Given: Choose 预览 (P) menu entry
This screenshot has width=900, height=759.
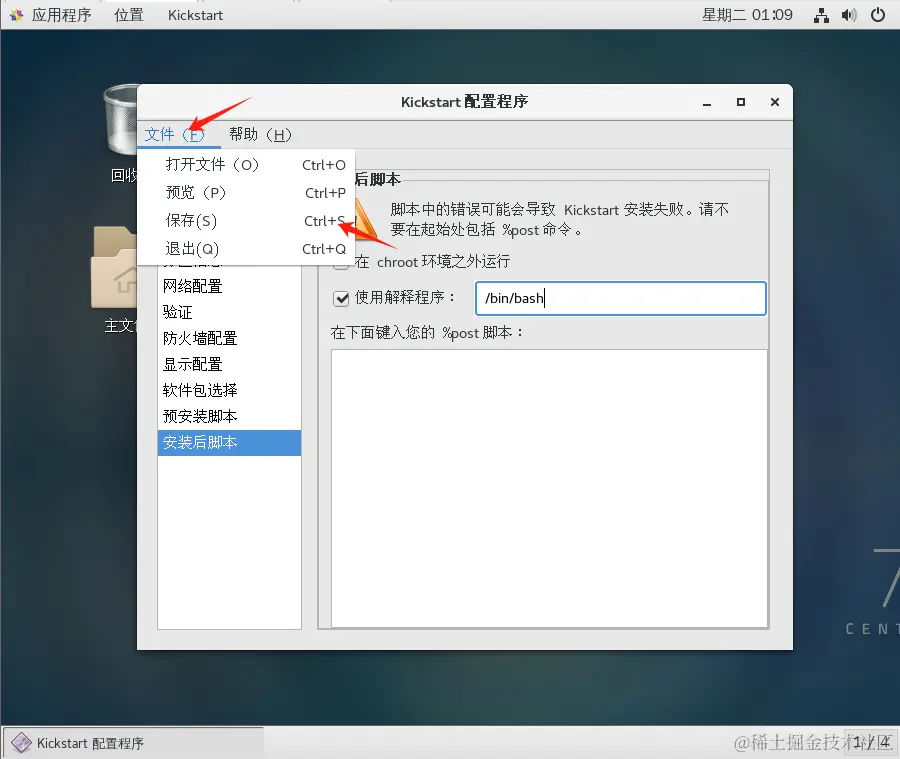Looking at the screenshot, I should point(246,193).
